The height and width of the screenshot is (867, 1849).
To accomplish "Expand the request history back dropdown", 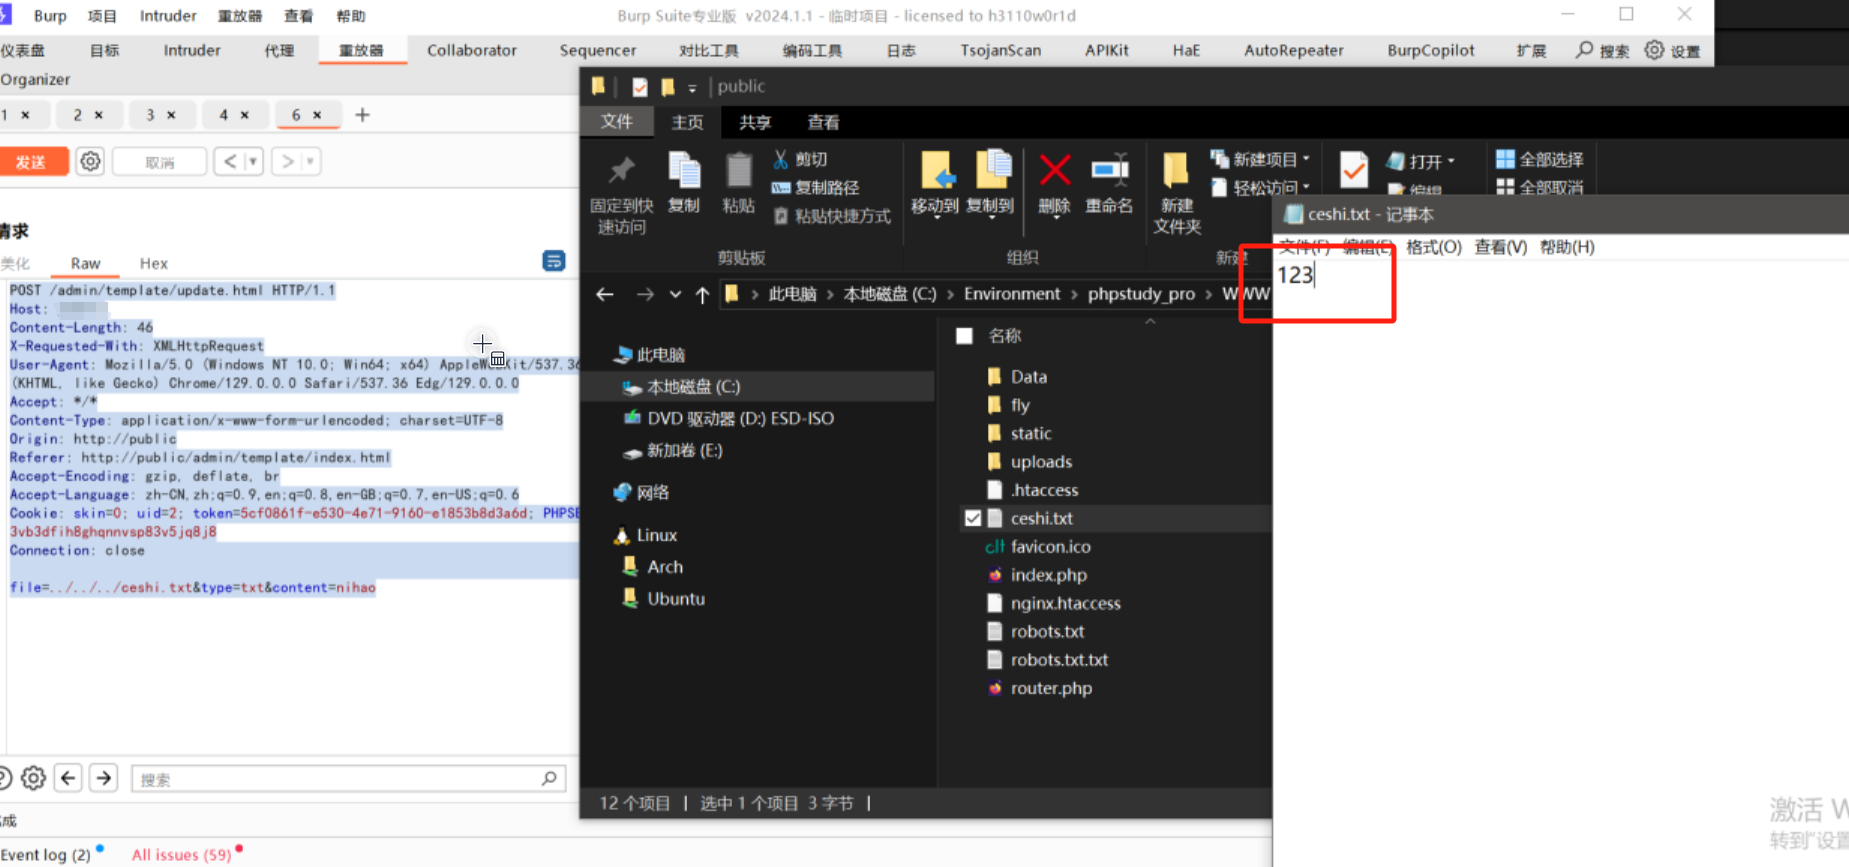I will [x=253, y=161].
